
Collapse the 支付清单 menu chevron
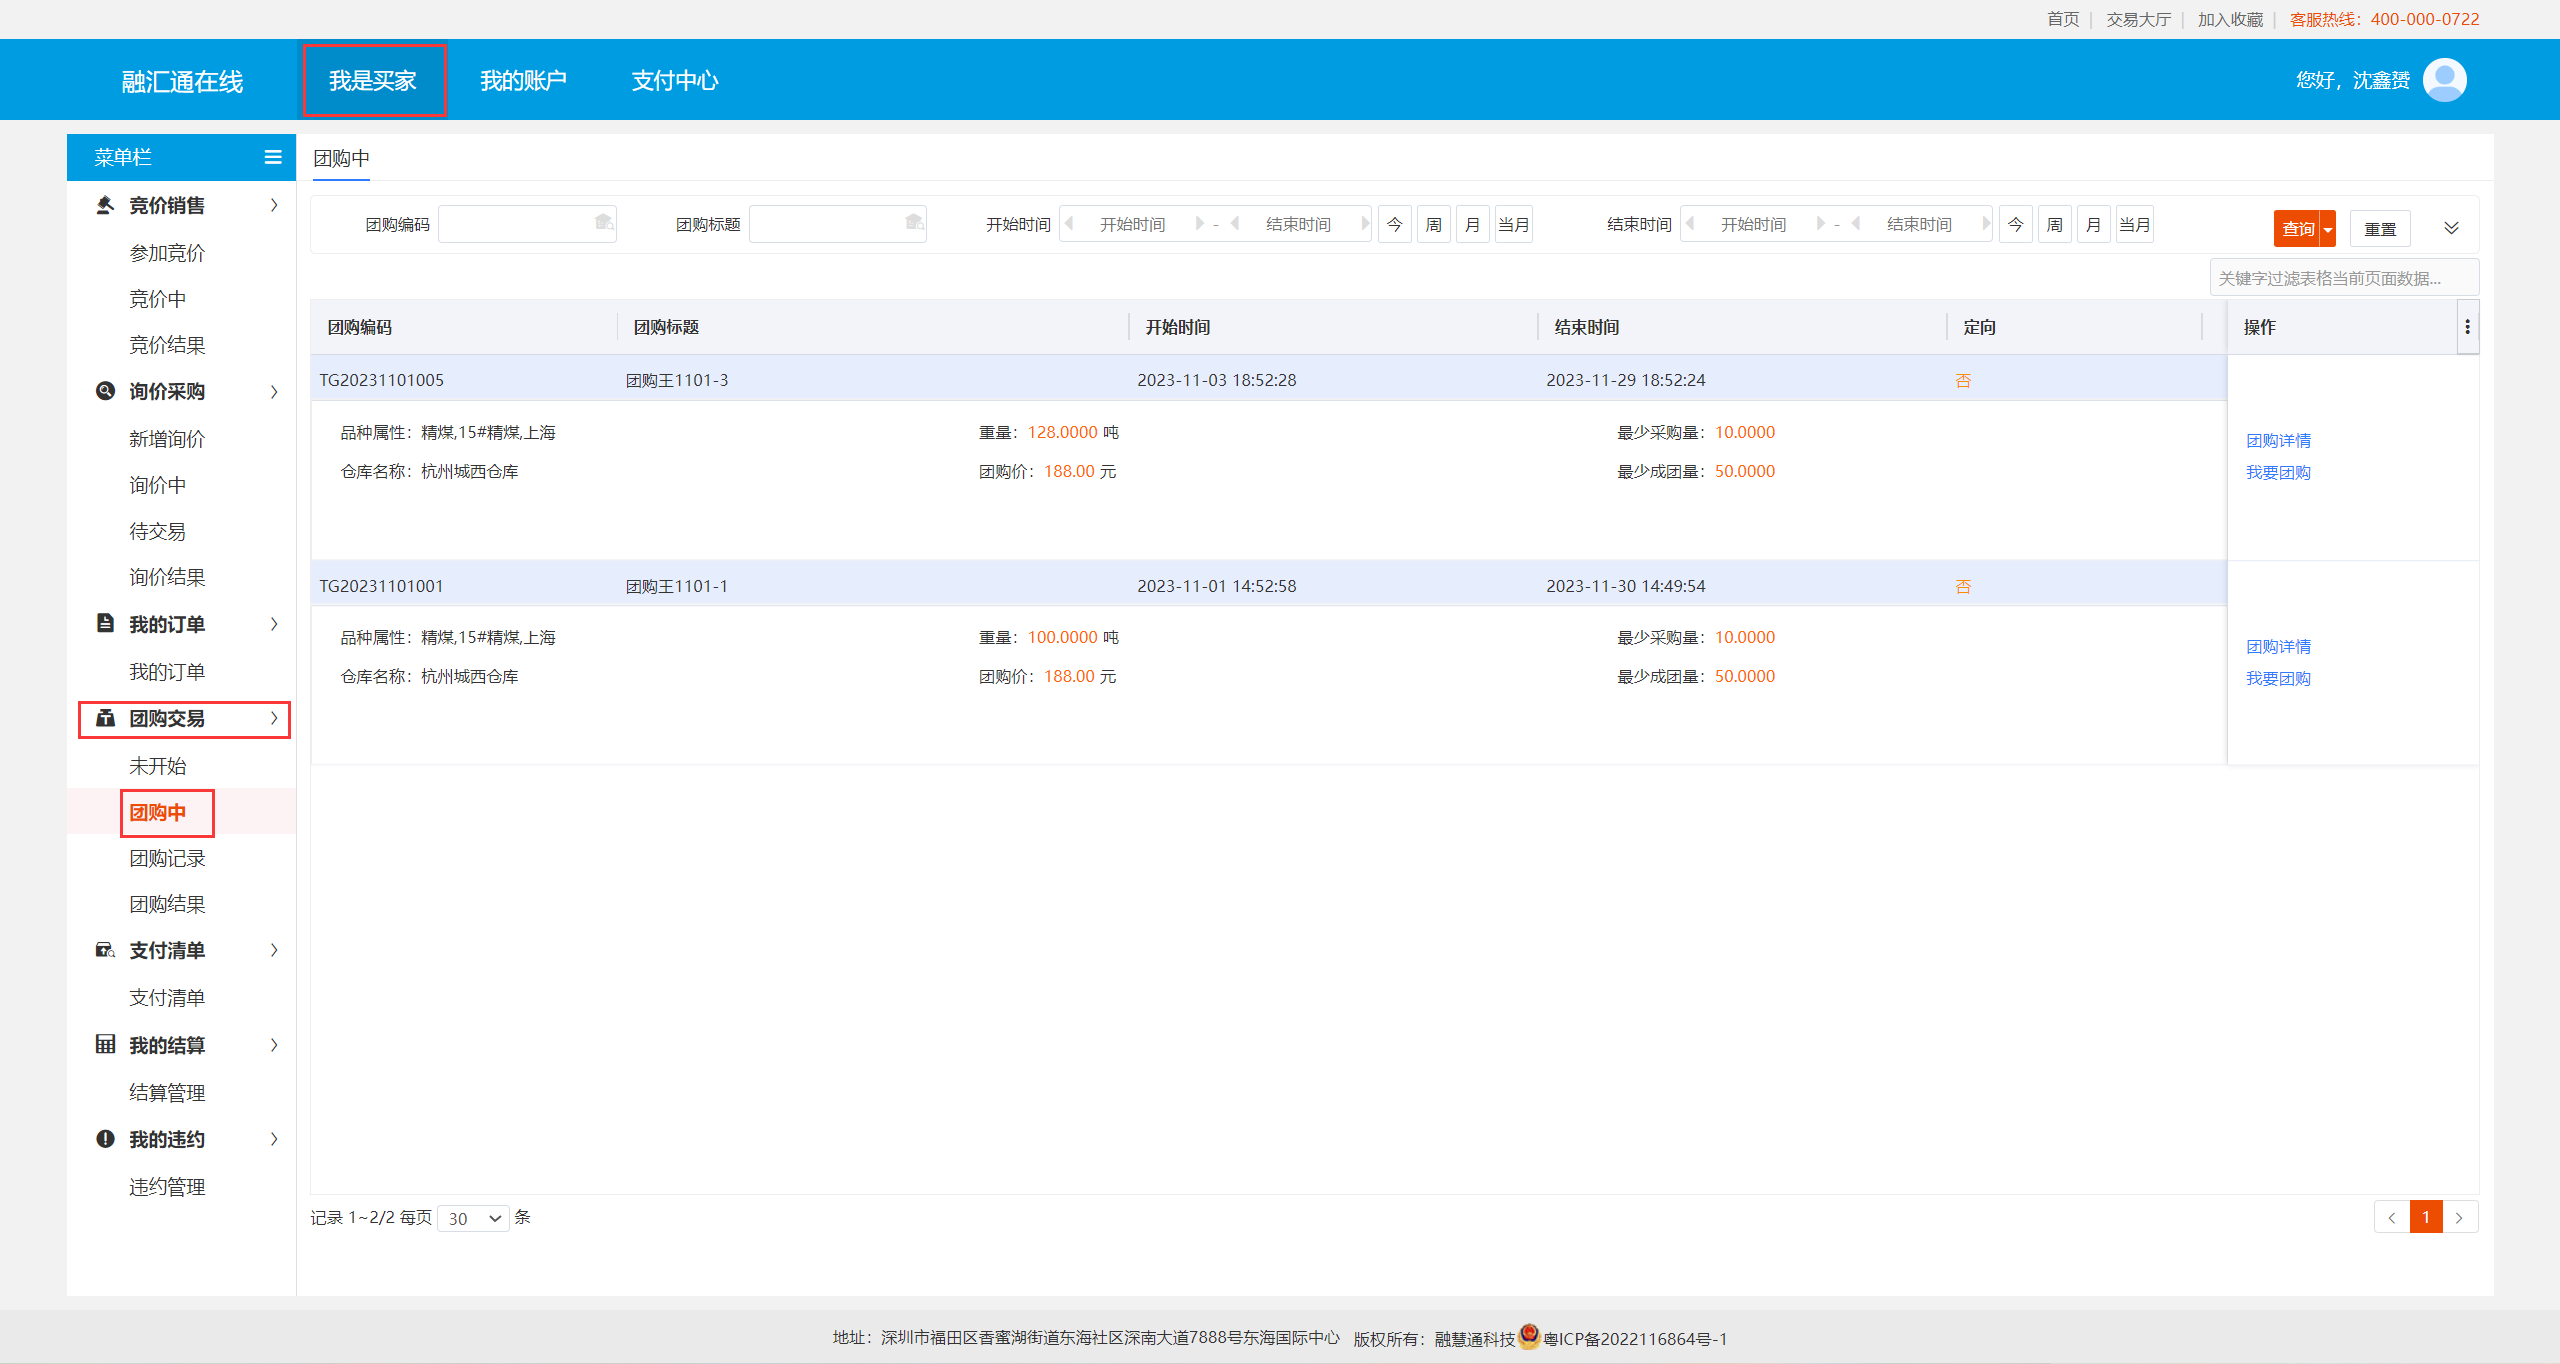tap(274, 950)
